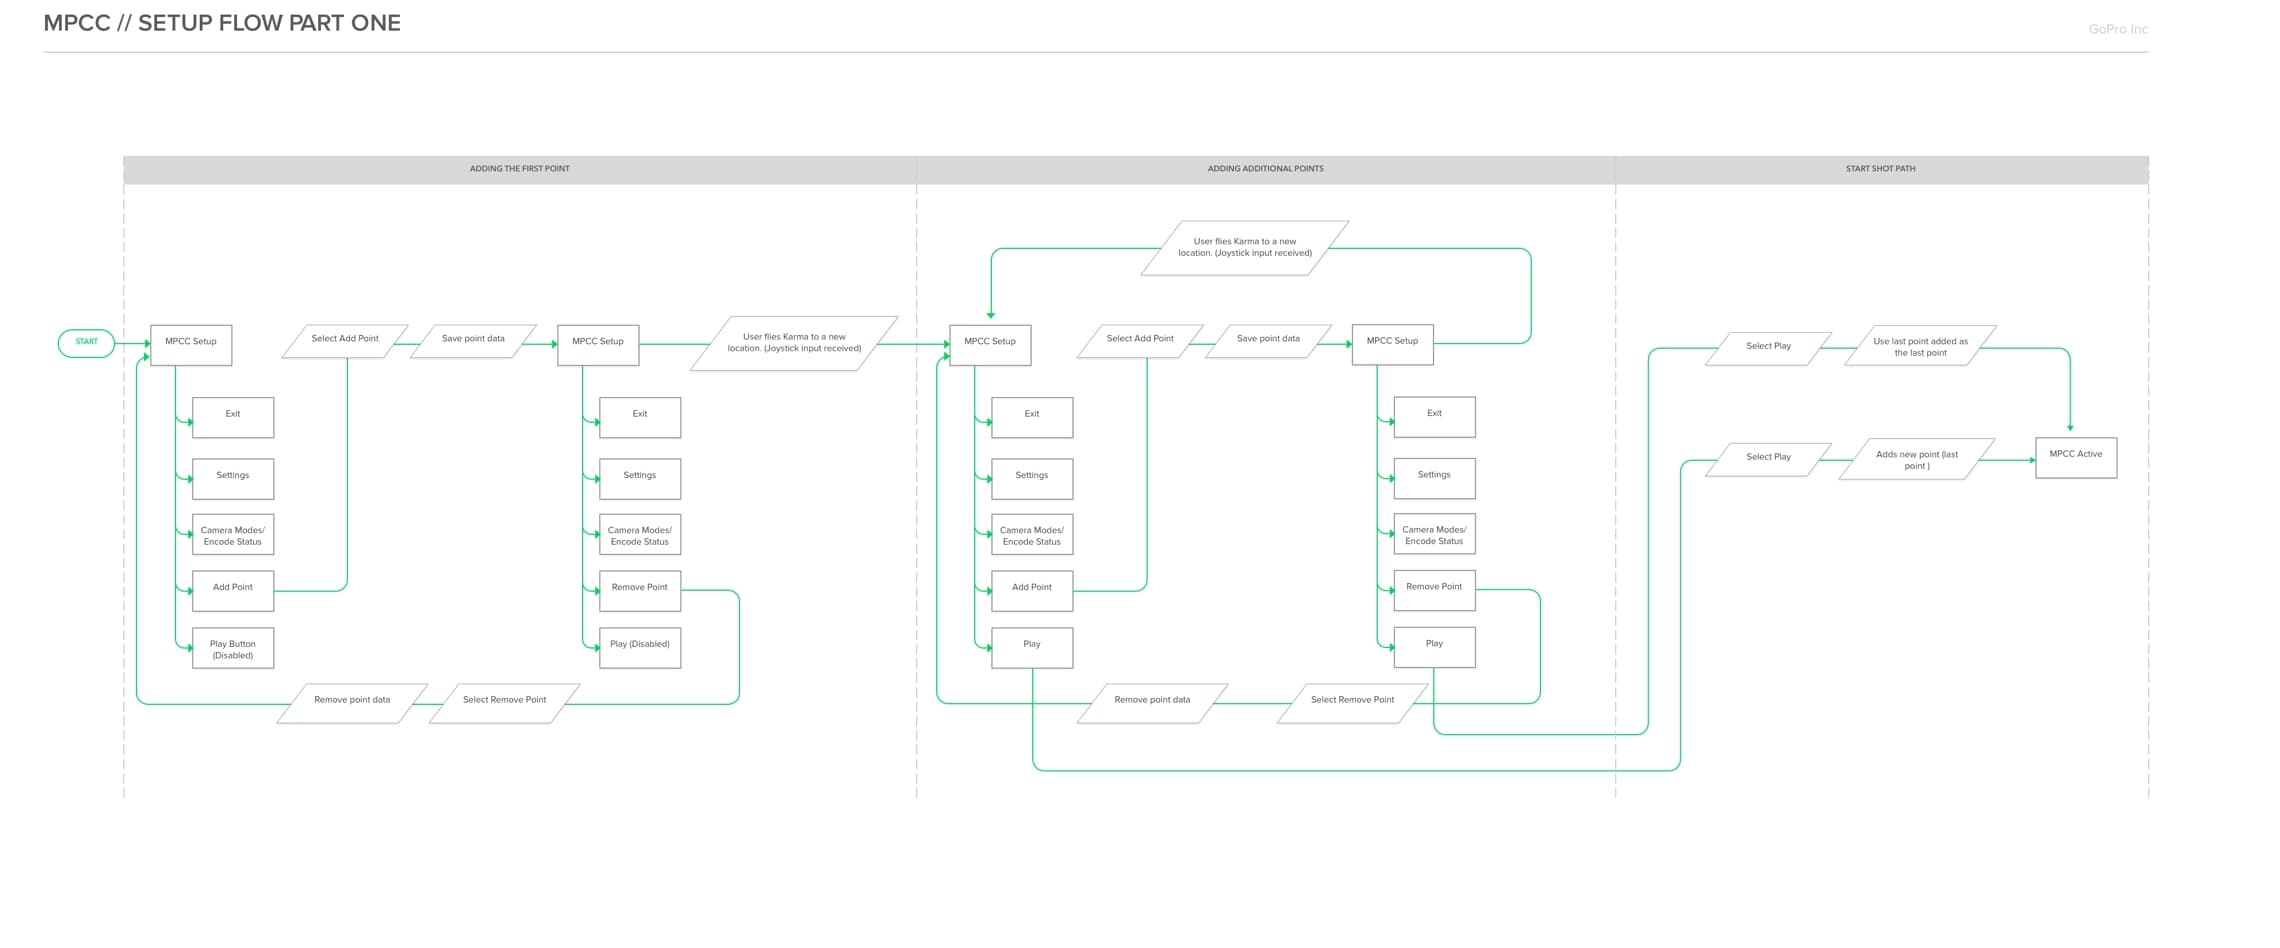
Task: Click "Select Play" beside "Adds new point"
Action: [1768, 459]
